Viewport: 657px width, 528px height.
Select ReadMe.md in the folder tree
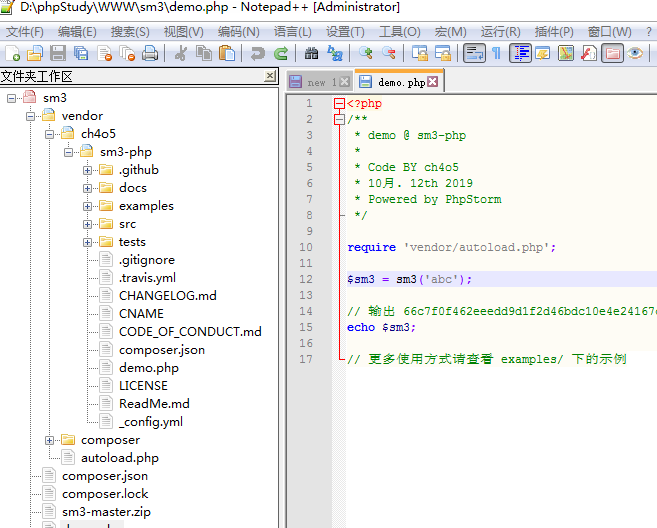(154, 404)
